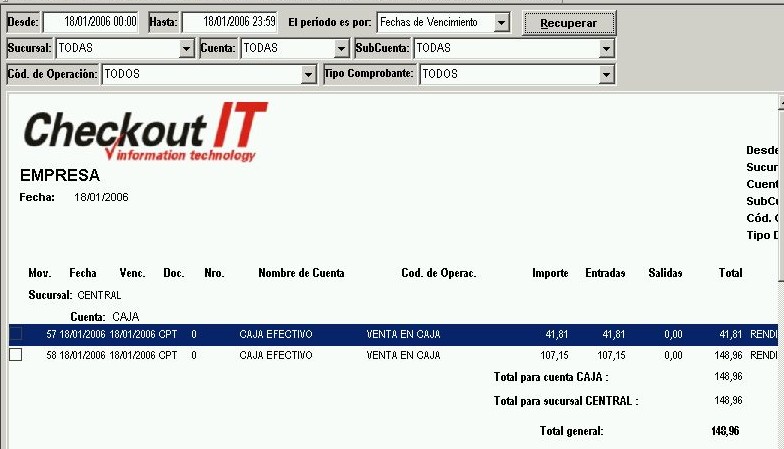Tick the checkbox for movement 57

[x=15, y=334]
